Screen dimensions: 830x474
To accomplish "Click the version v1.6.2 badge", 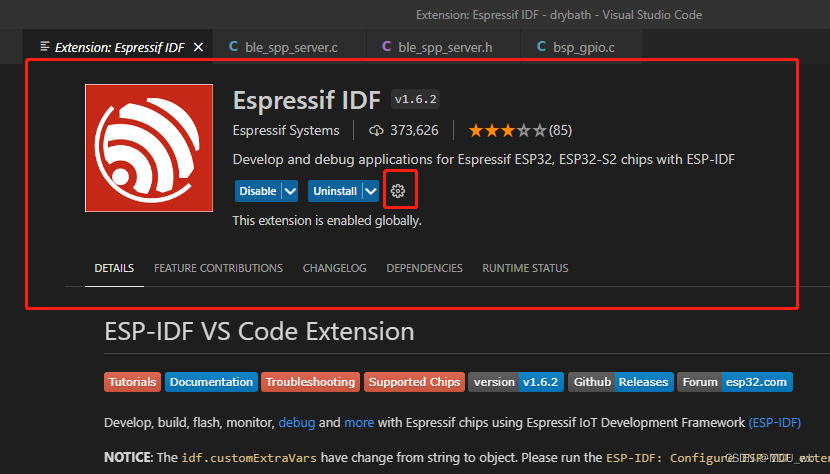I will coord(516,382).
